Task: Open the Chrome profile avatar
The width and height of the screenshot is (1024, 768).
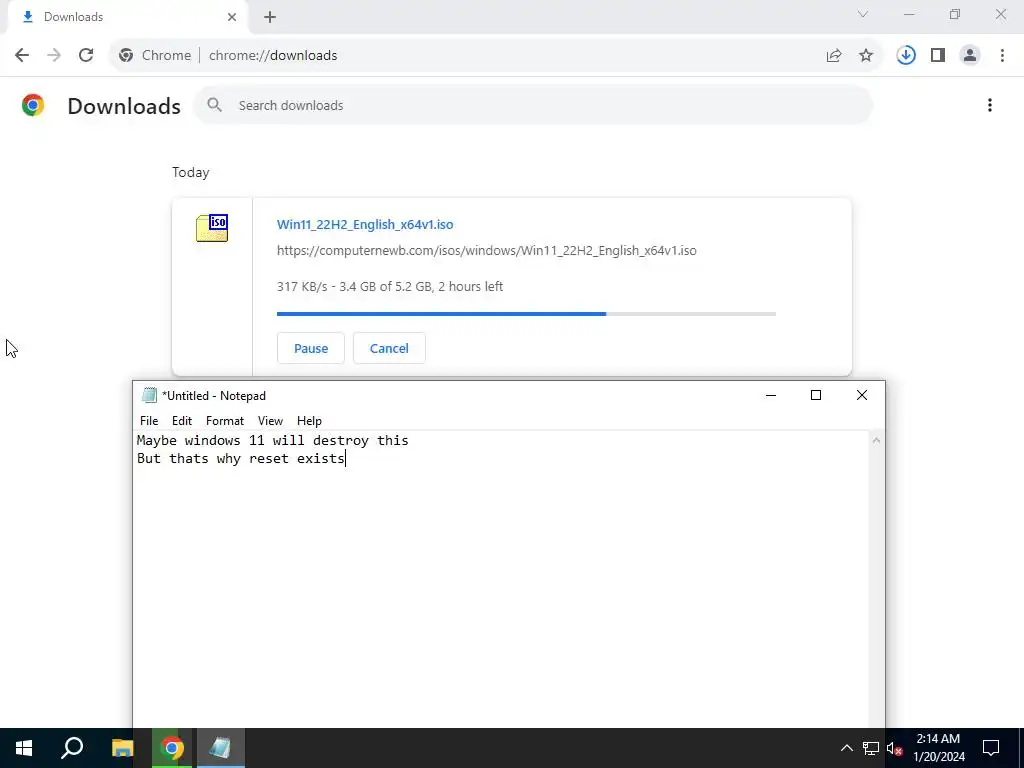Action: [x=970, y=56]
